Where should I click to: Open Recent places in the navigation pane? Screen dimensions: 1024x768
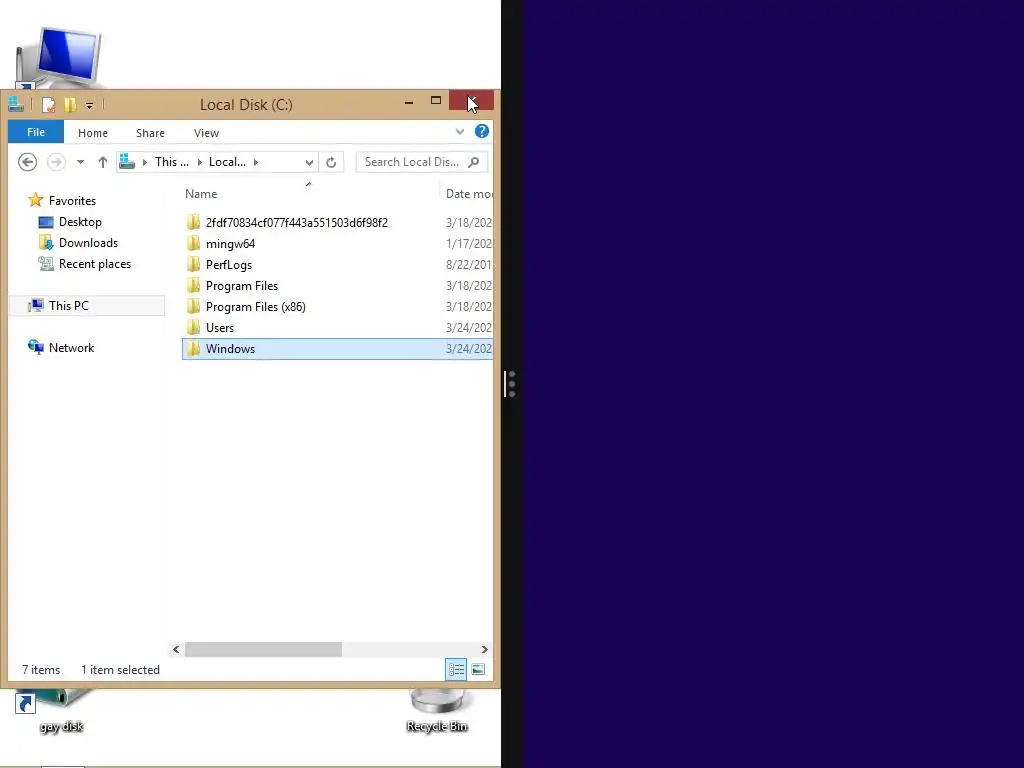(95, 264)
